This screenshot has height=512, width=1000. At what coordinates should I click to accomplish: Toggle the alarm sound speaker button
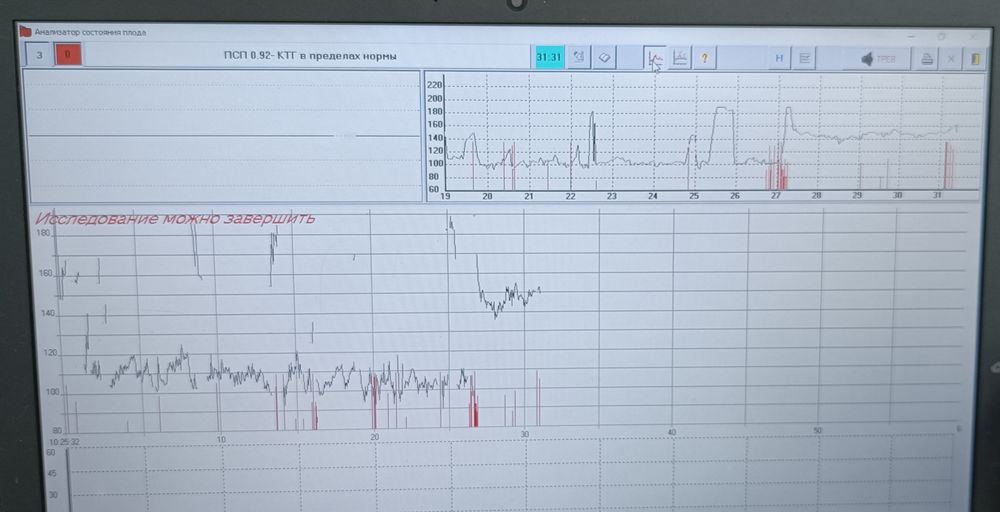pyautogui.click(x=878, y=59)
